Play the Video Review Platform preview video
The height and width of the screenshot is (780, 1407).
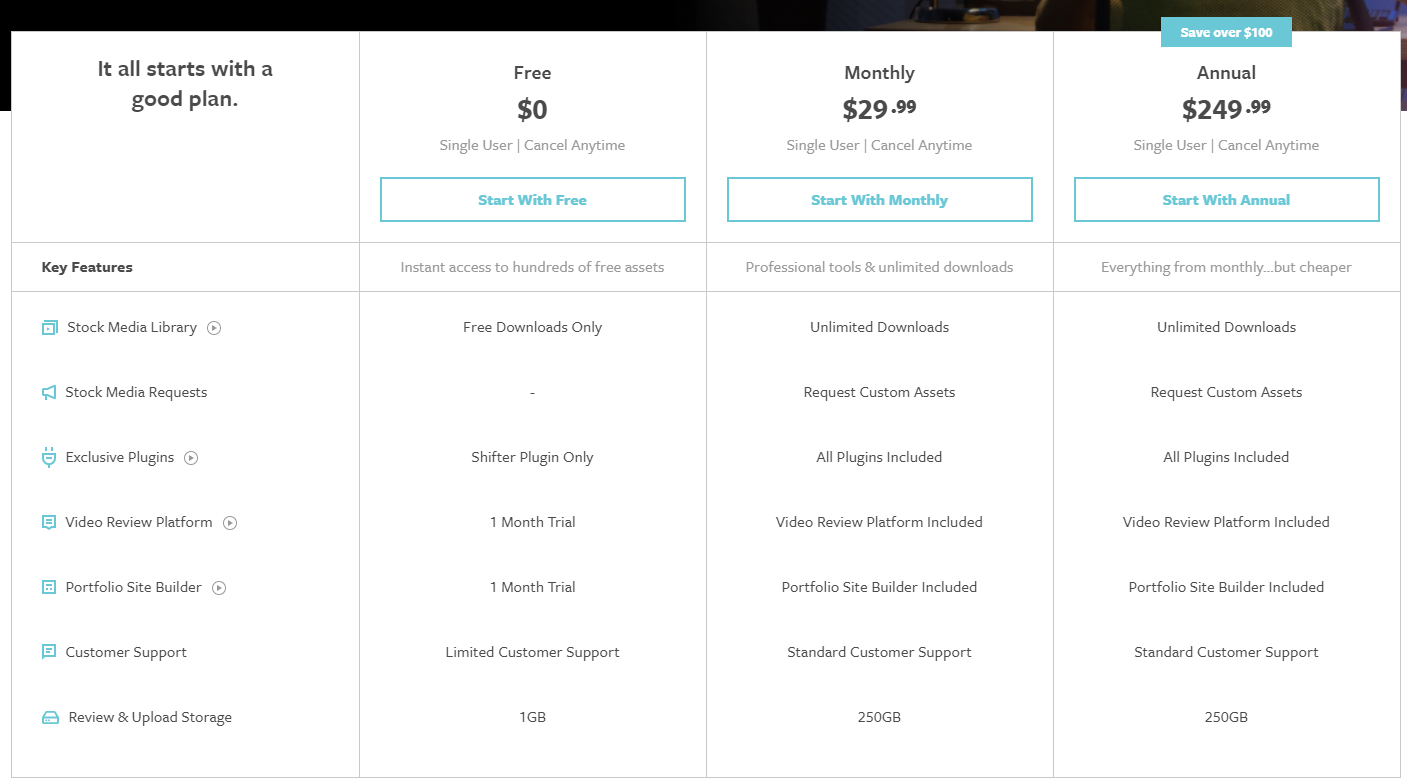(230, 523)
